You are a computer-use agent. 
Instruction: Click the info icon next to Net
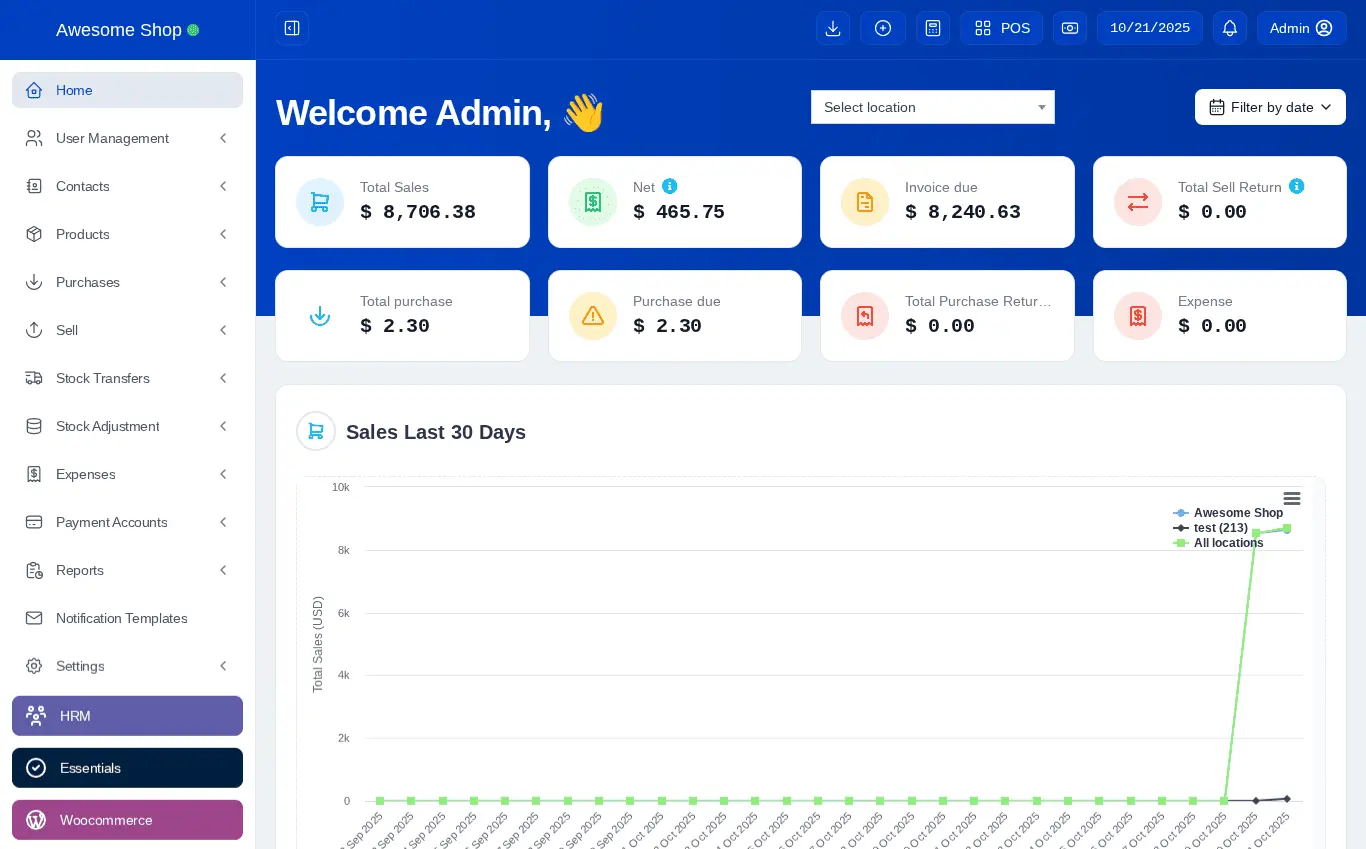point(669,186)
